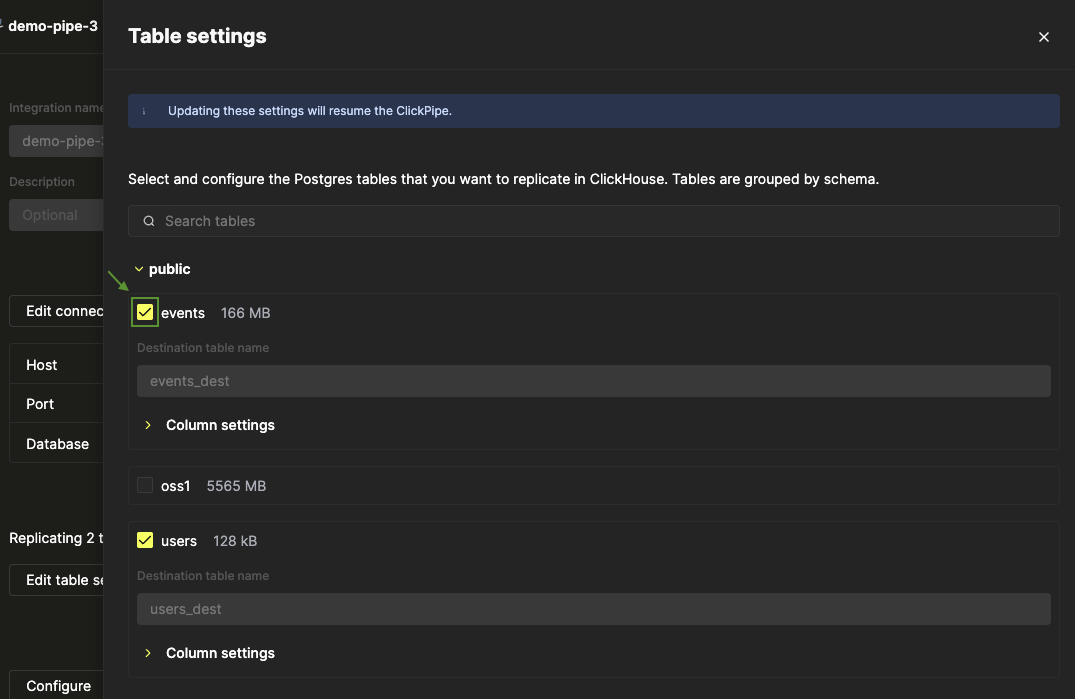Image resolution: width=1075 pixels, height=699 pixels.
Task: Click the Integration name field
Action: coord(56,141)
